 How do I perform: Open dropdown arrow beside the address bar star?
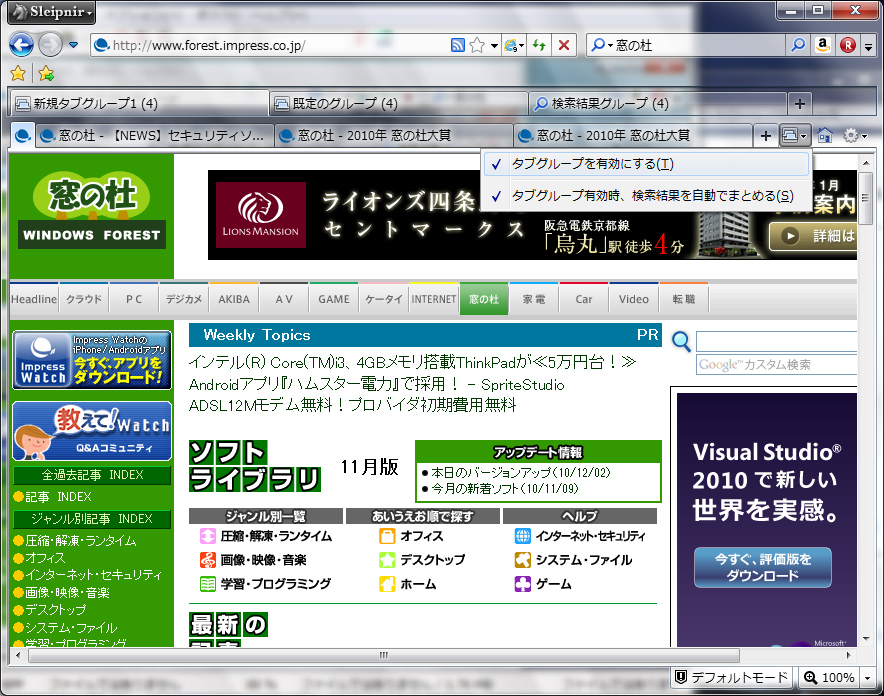[x=494, y=46]
